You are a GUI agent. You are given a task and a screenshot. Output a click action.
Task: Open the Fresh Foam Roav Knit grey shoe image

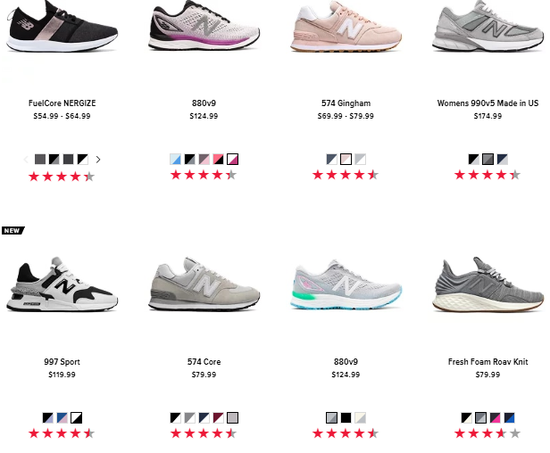(x=488, y=285)
